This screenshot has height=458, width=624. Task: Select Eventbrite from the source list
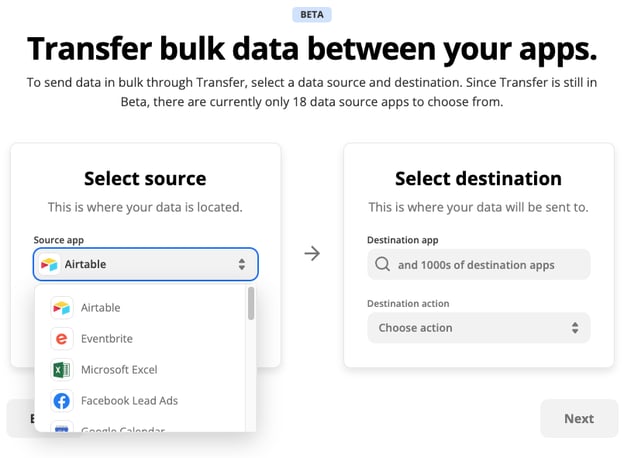coord(107,339)
